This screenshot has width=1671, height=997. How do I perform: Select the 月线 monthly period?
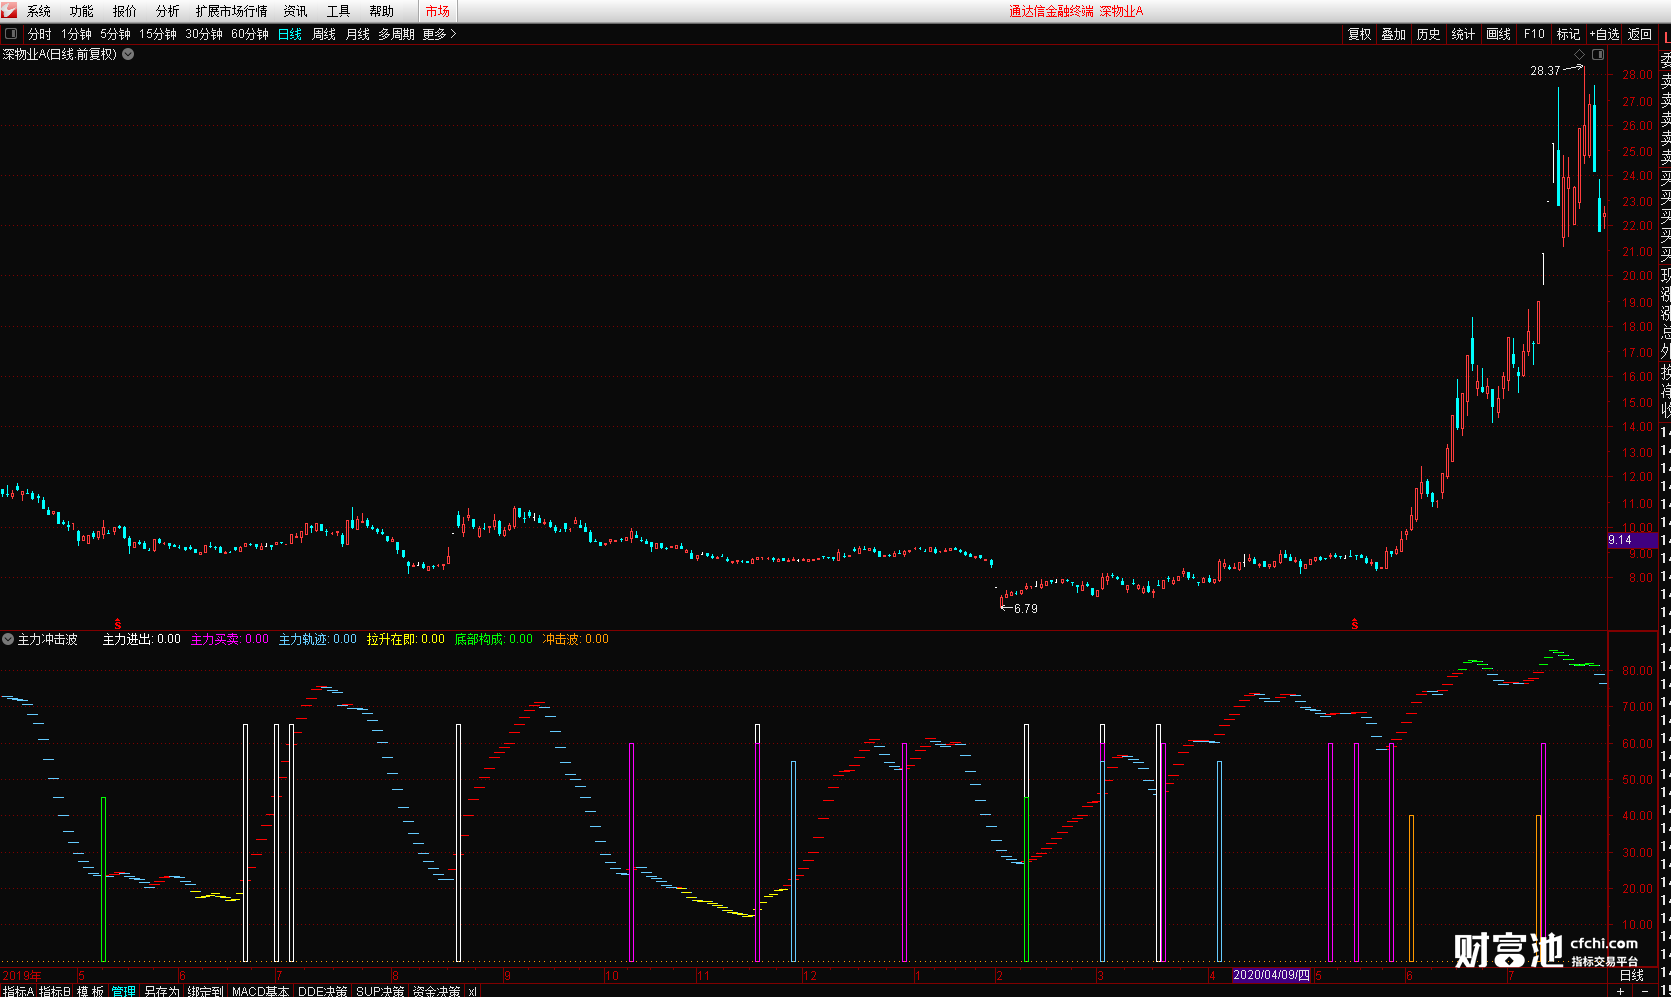coord(358,34)
